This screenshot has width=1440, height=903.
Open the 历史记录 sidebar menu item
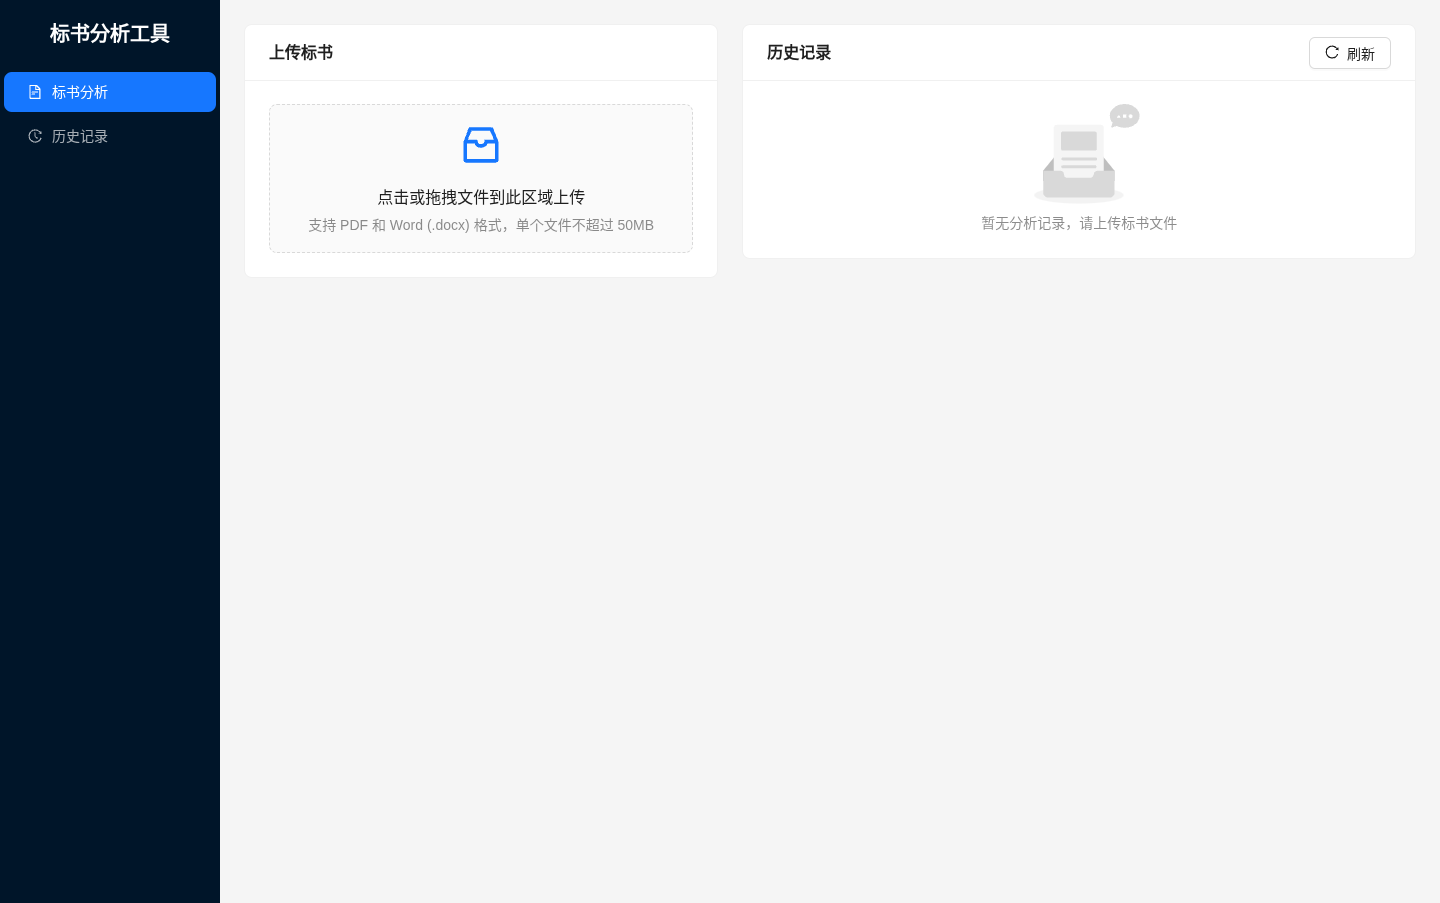coord(110,136)
